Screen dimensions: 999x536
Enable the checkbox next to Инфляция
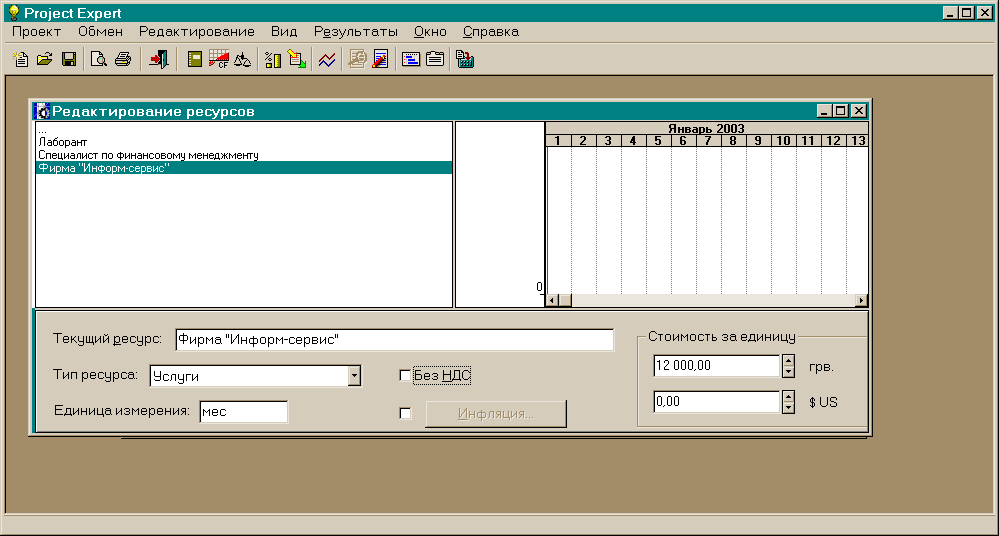pos(405,414)
